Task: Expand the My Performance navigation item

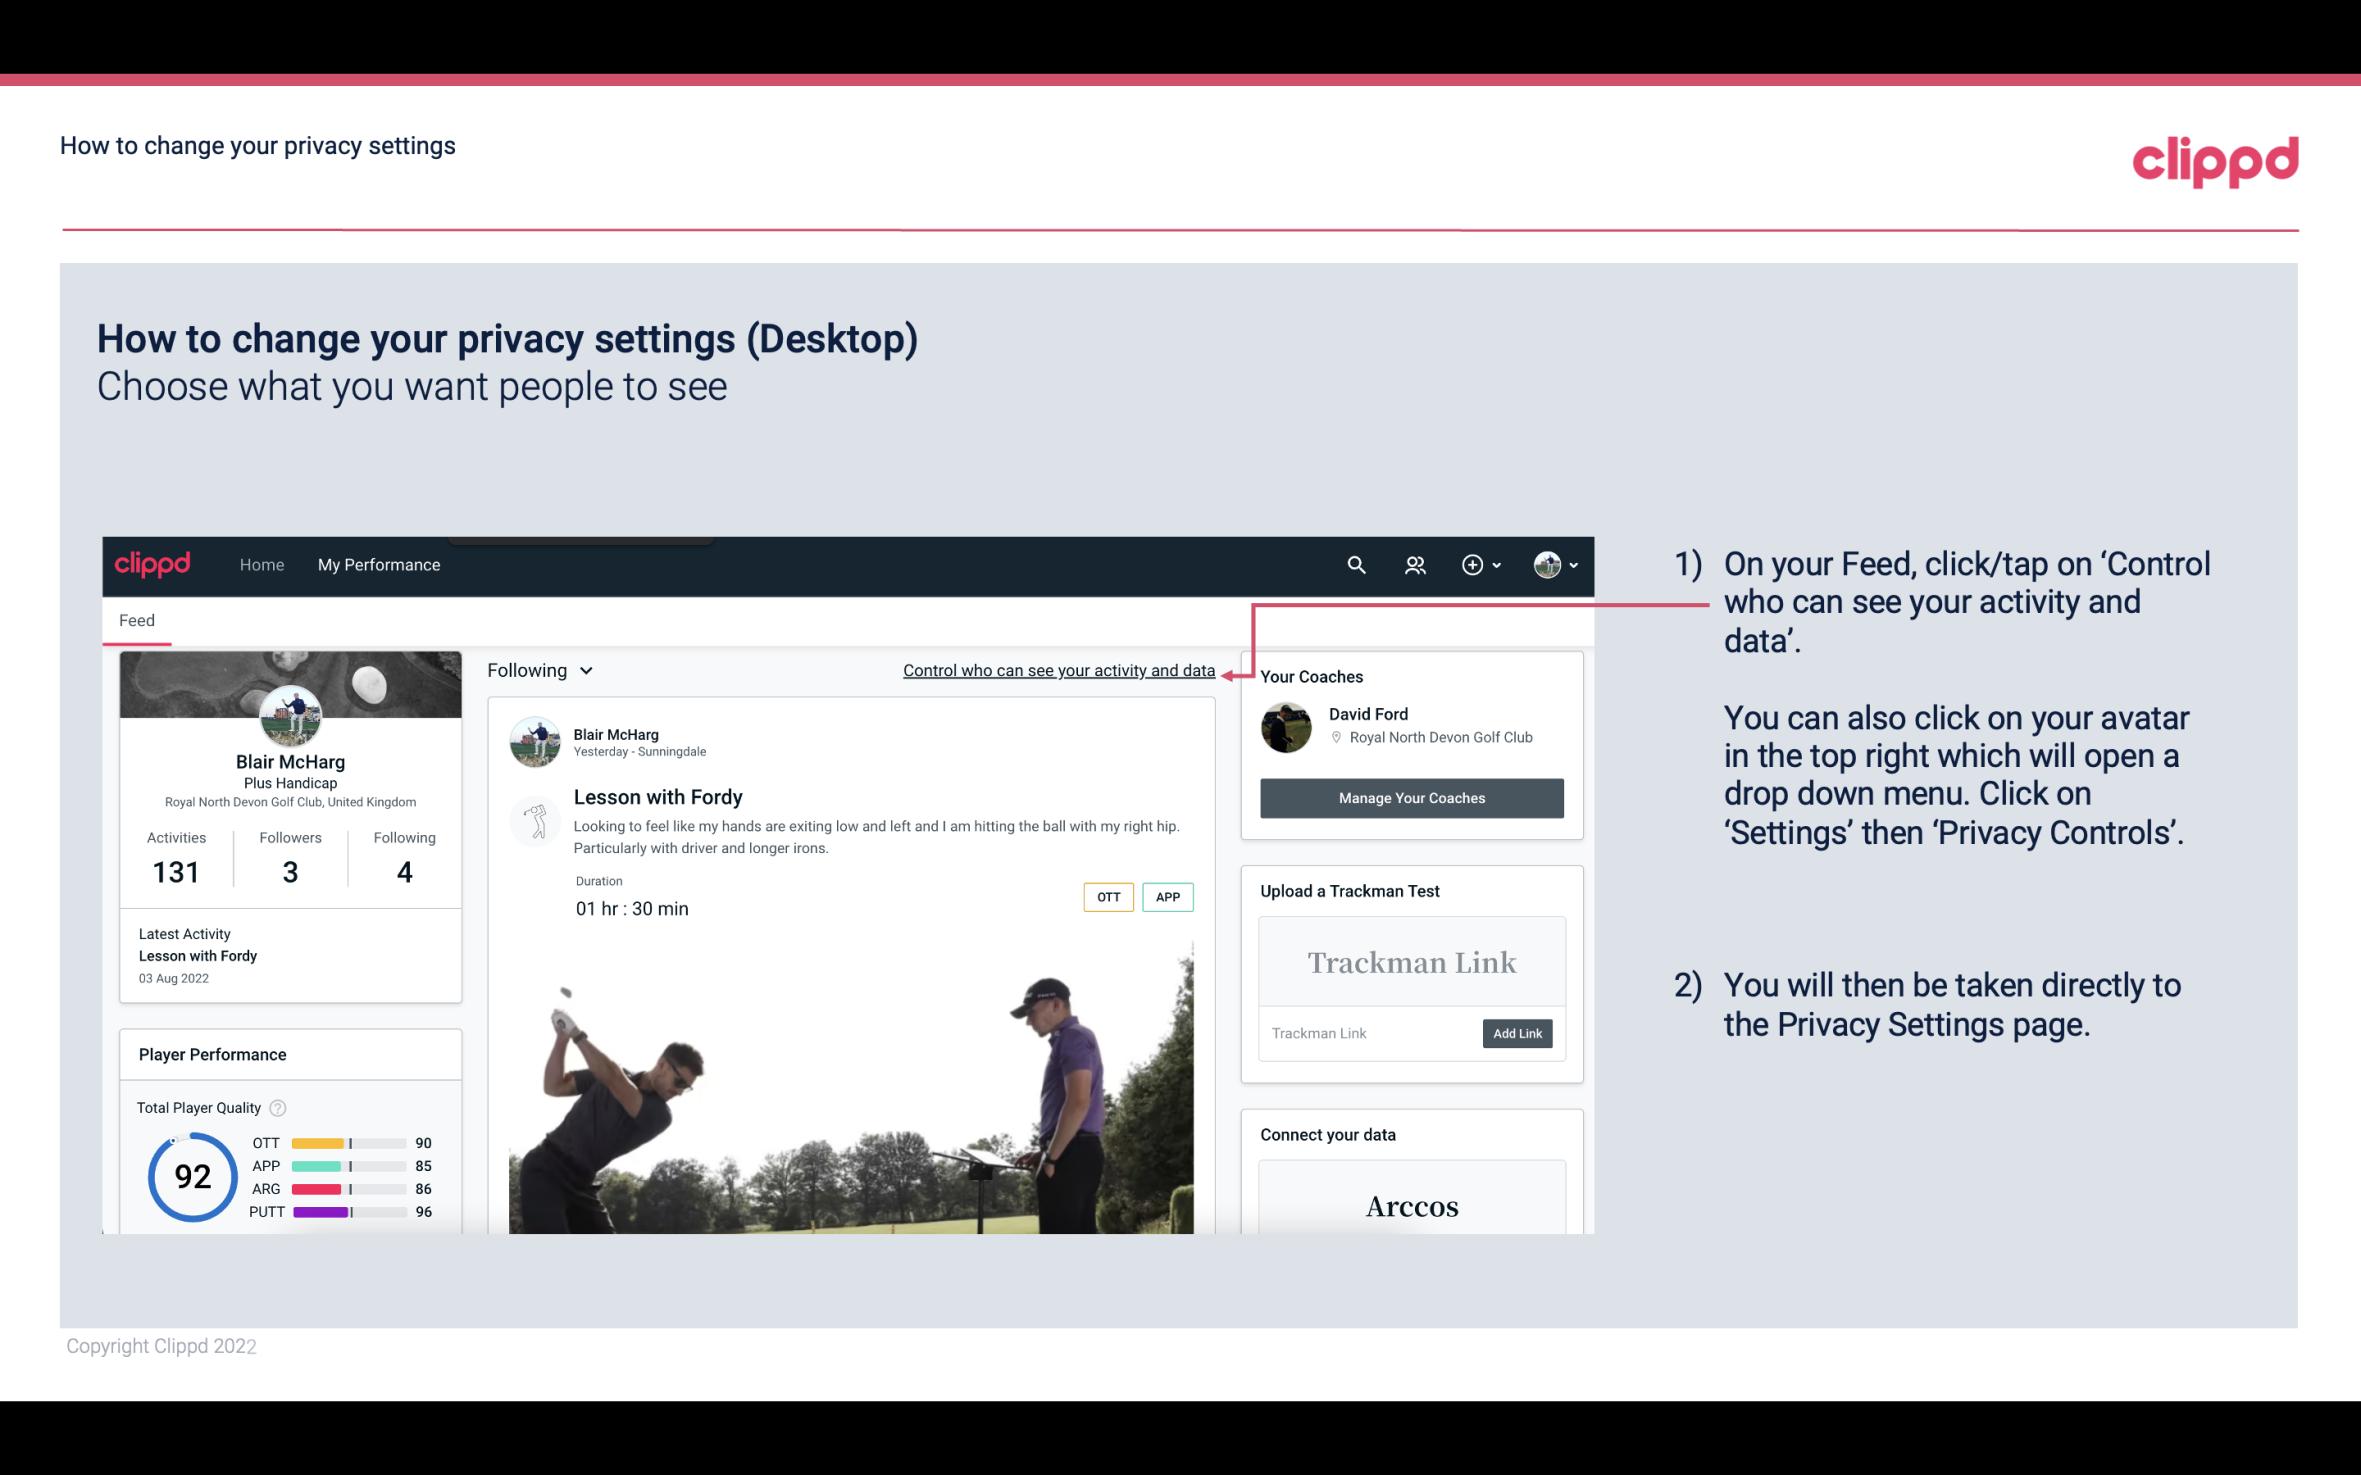Action: pos(379,564)
